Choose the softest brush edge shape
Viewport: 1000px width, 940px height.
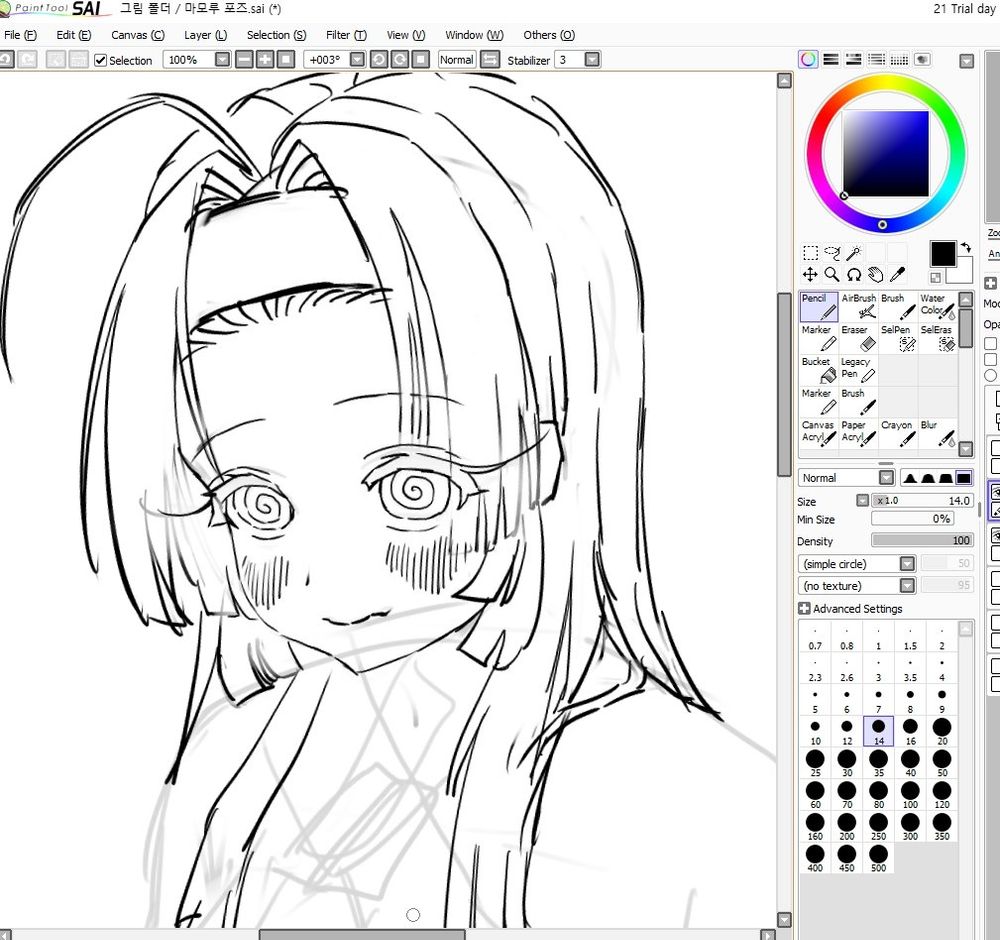click(910, 478)
